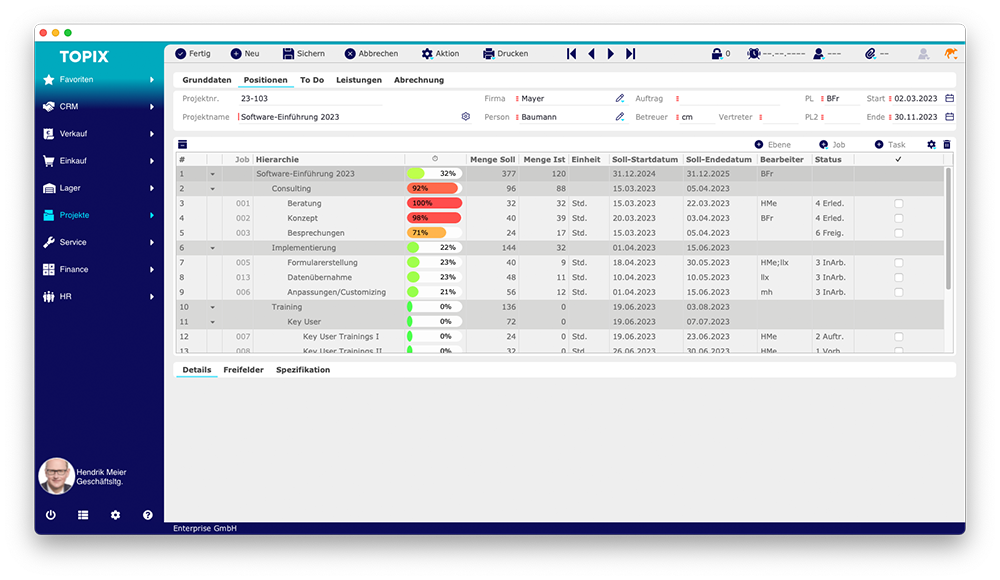Open the help question mark icon
The width and height of the screenshot is (1000, 580).
[148, 515]
